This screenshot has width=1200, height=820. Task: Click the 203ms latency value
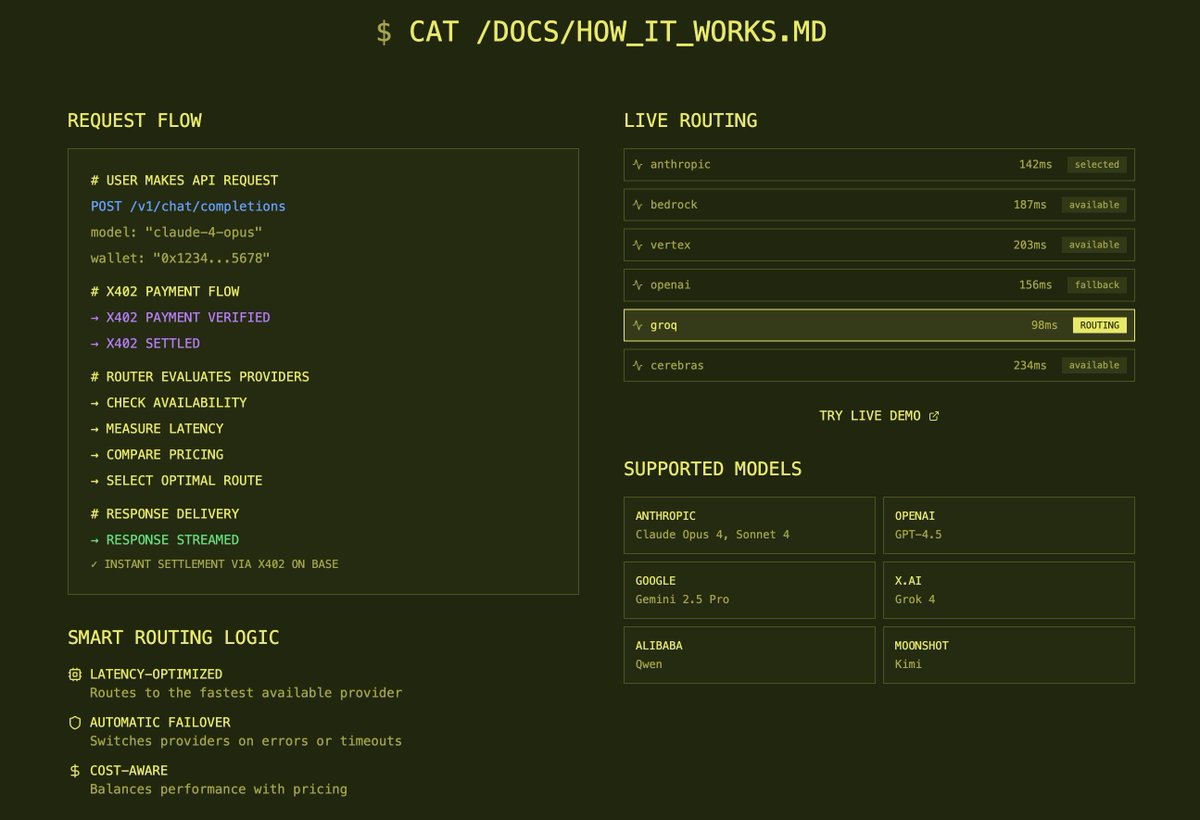pyautogui.click(x=1029, y=245)
